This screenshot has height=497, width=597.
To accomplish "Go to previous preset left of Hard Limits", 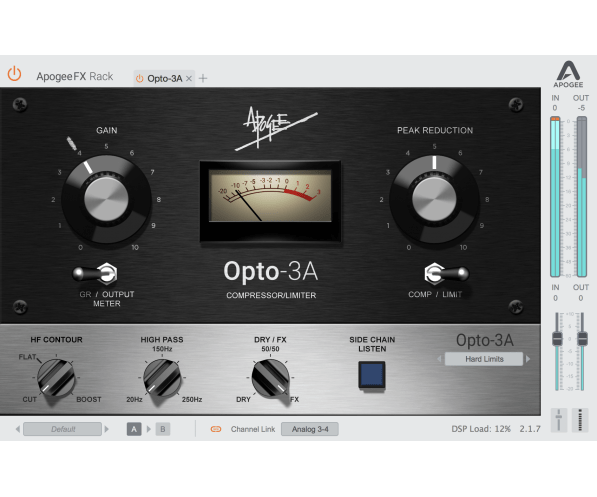I will (x=439, y=359).
